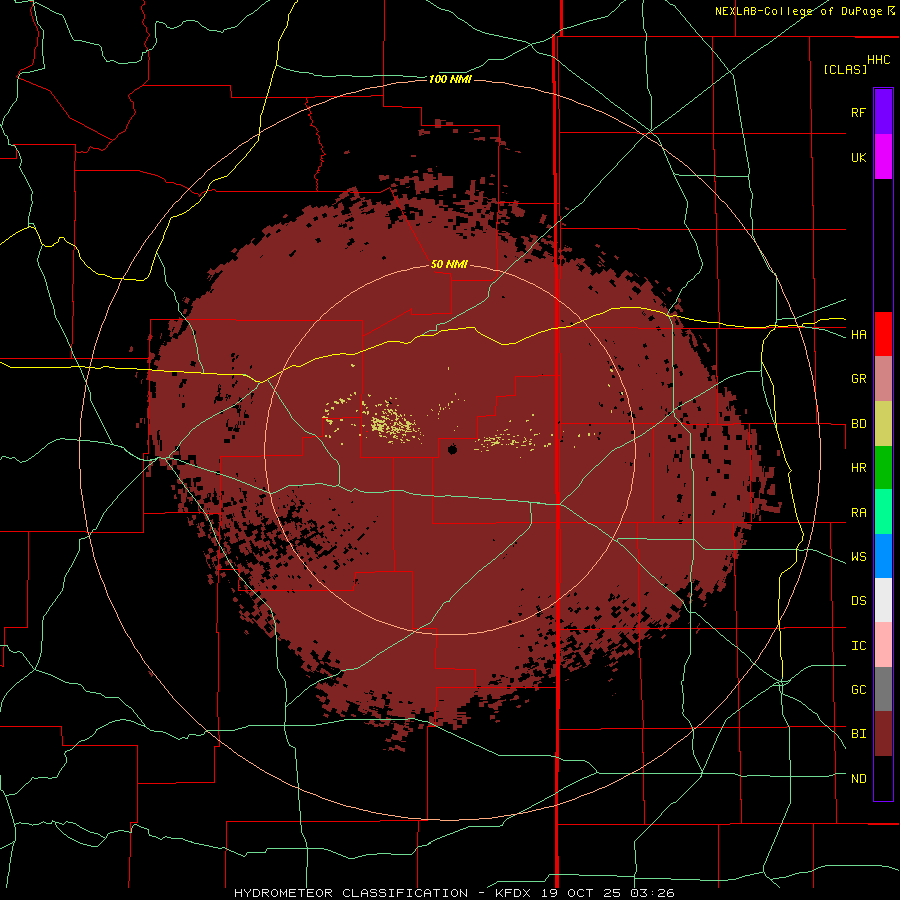This screenshot has width=900, height=900.
Task: Click the BD yellow legend swatch
Action: pos(883,423)
